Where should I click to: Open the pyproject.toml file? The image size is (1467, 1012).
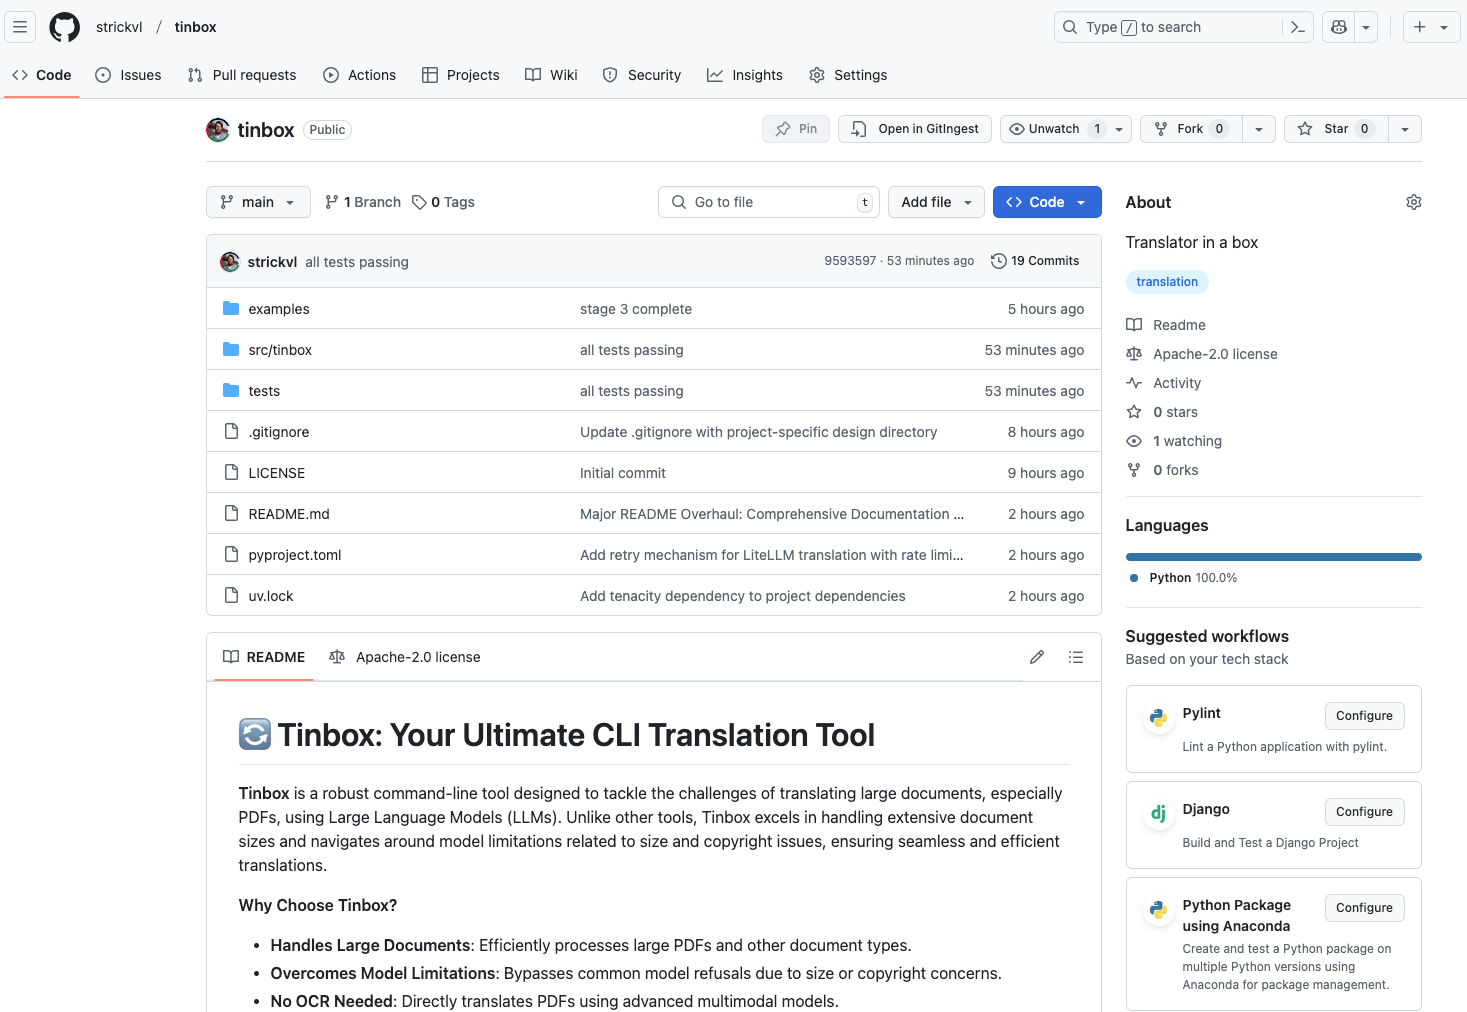pos(295,555)
